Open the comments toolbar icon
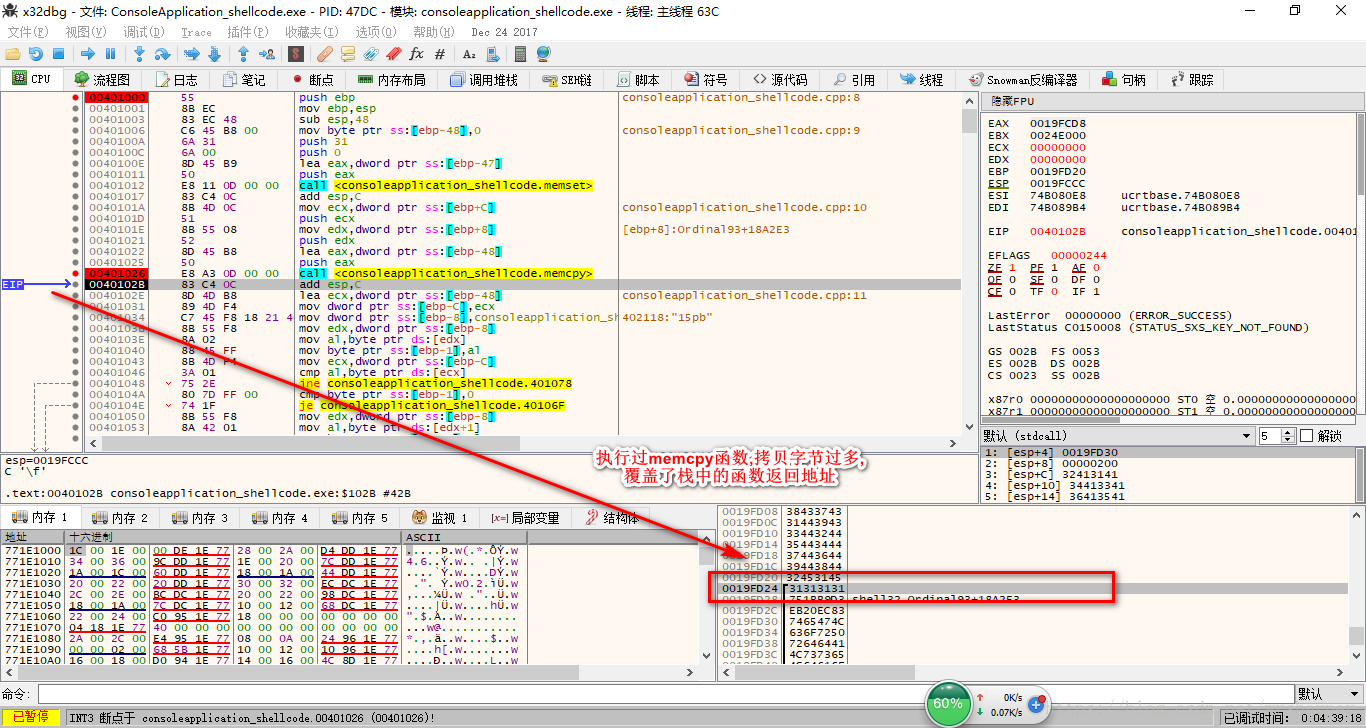 point(348,54)
